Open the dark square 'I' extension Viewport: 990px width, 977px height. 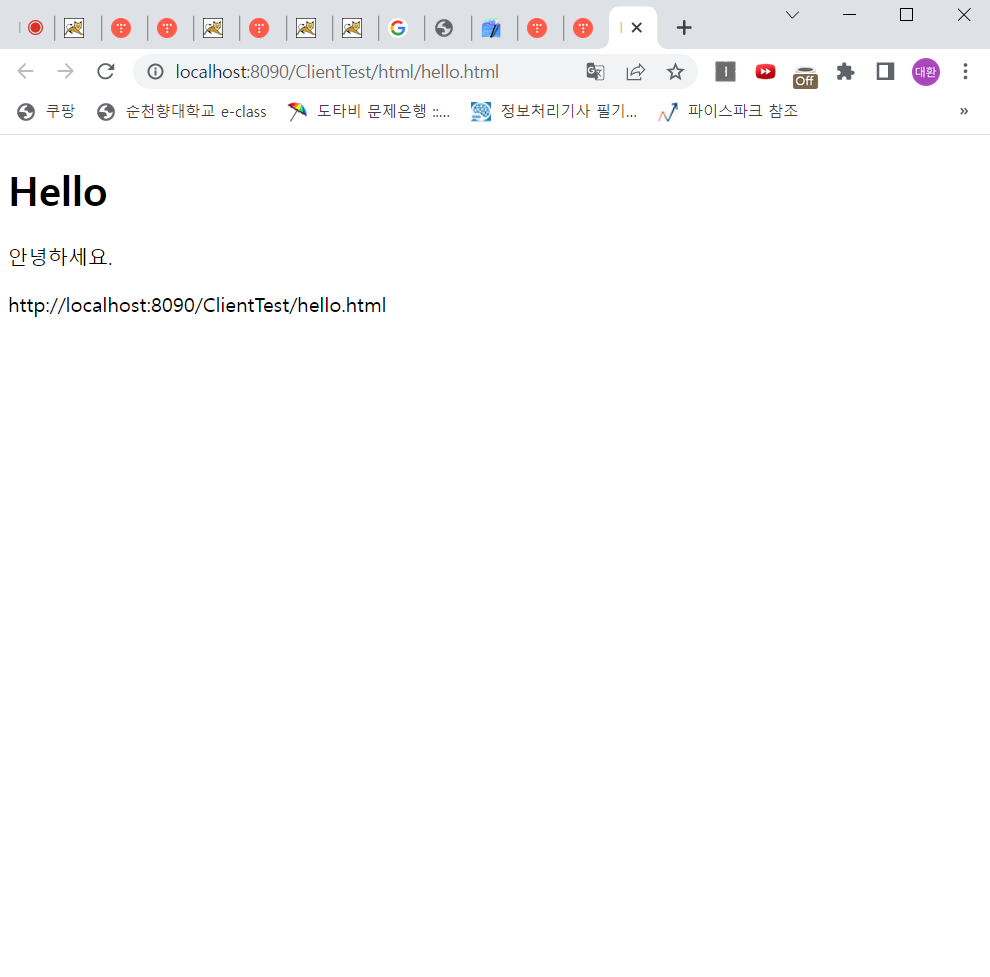point(725,71)
